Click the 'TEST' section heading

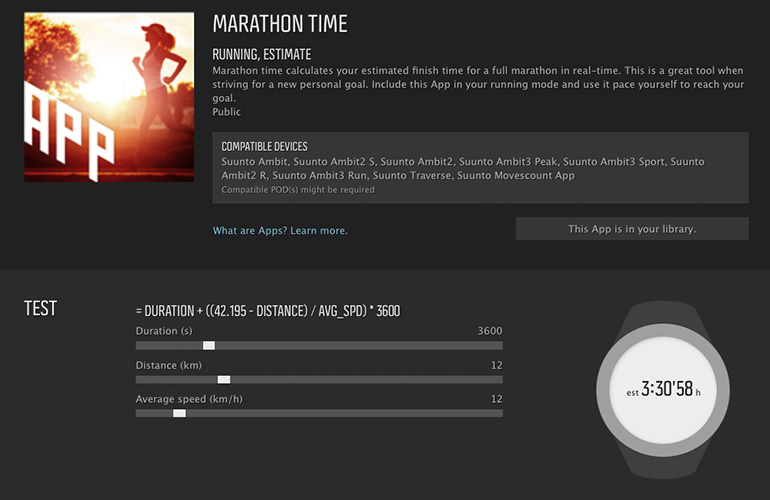coord(41,308)
